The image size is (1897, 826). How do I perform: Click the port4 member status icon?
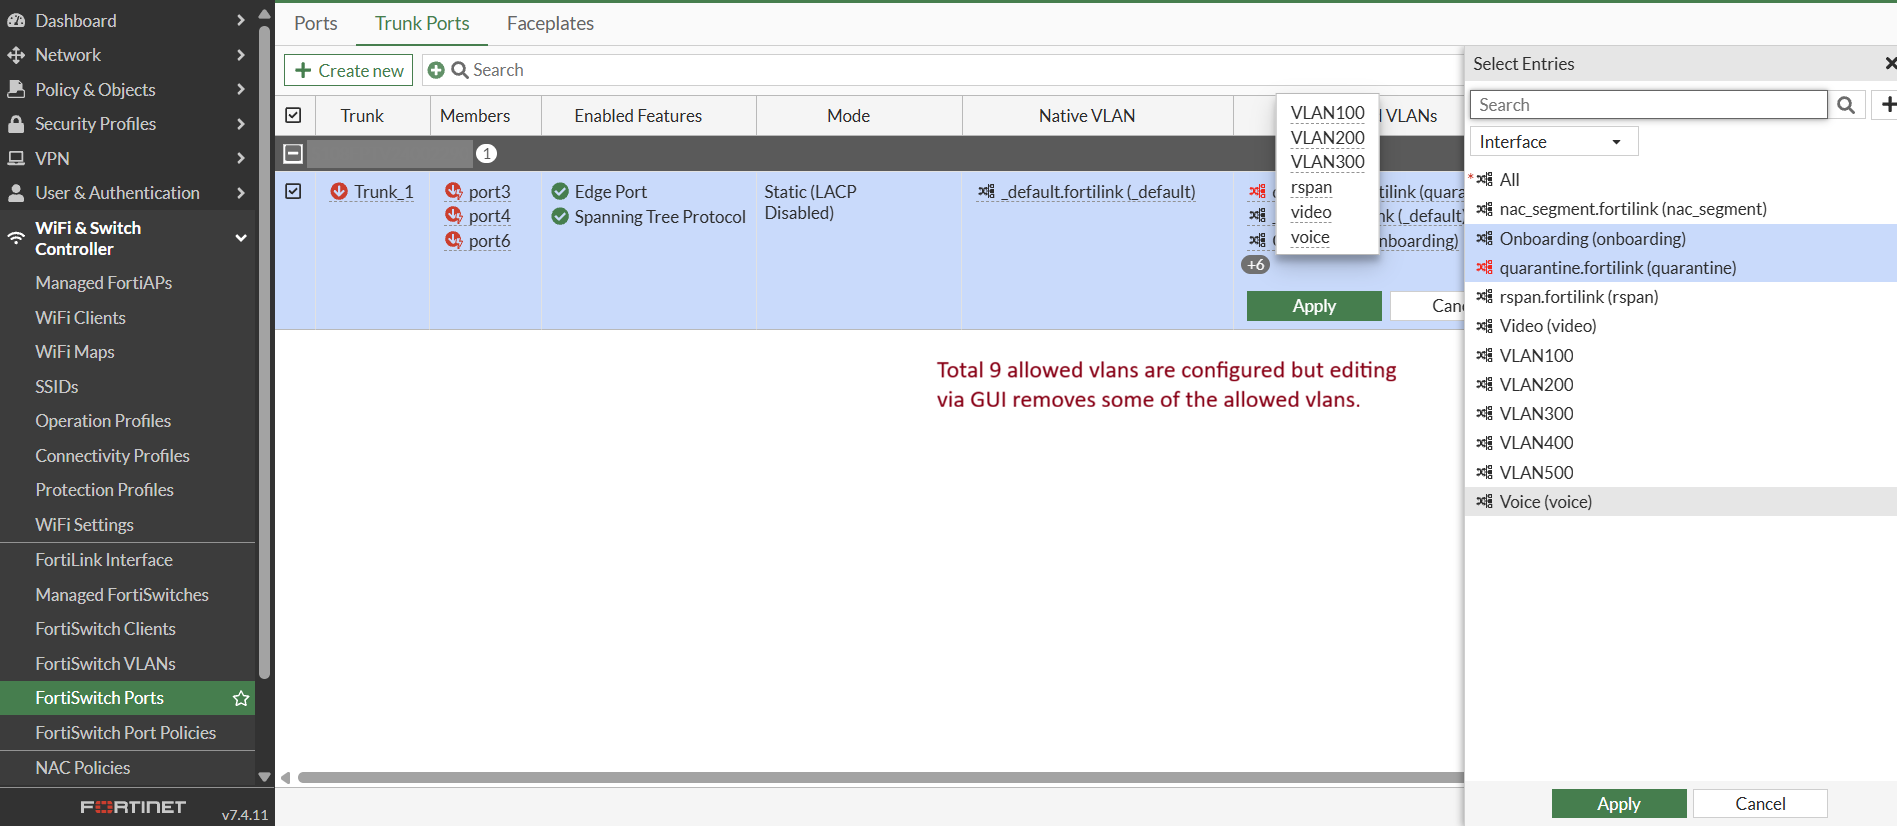(x=454, y=216)
